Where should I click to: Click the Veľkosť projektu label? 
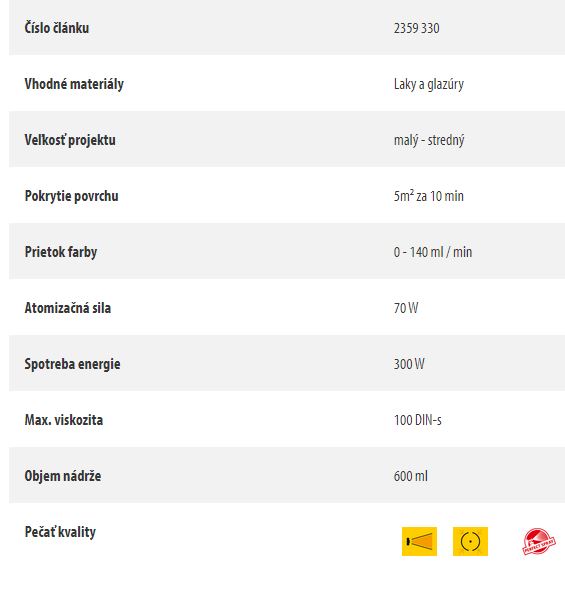coord(70,140)
